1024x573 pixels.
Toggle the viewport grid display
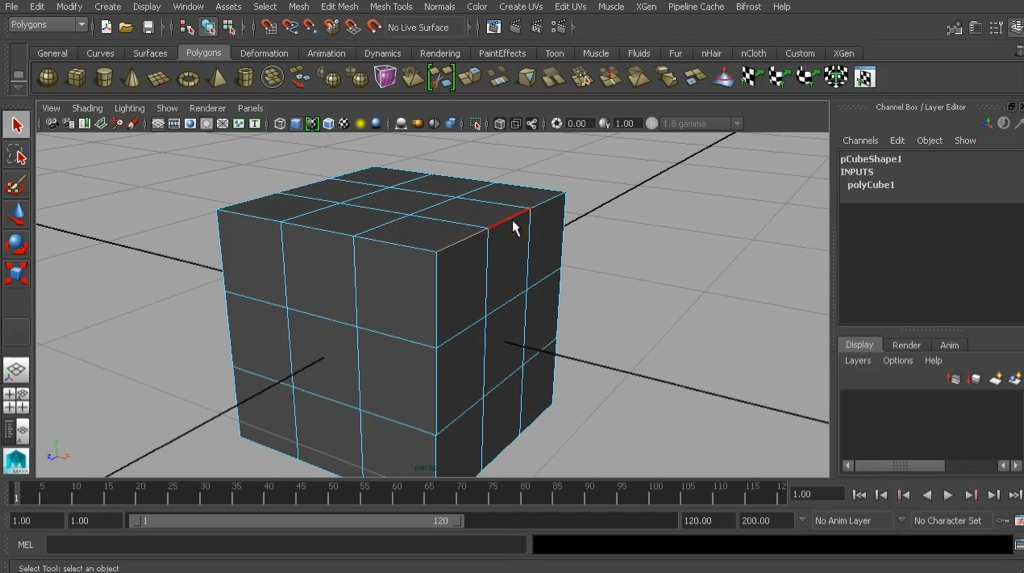(158, 124)
